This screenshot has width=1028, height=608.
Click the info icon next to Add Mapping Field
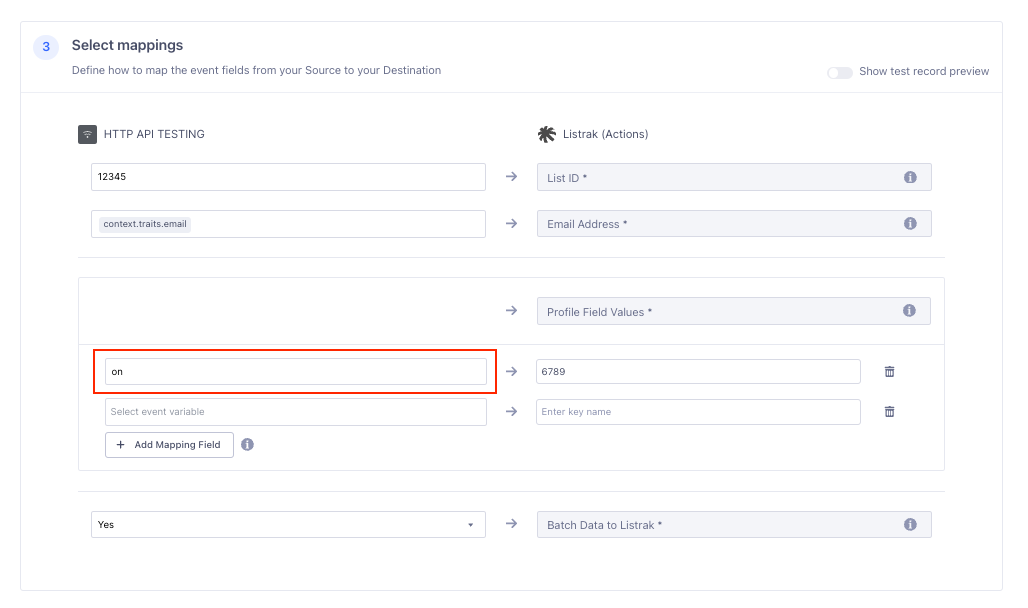coord(247,444)
